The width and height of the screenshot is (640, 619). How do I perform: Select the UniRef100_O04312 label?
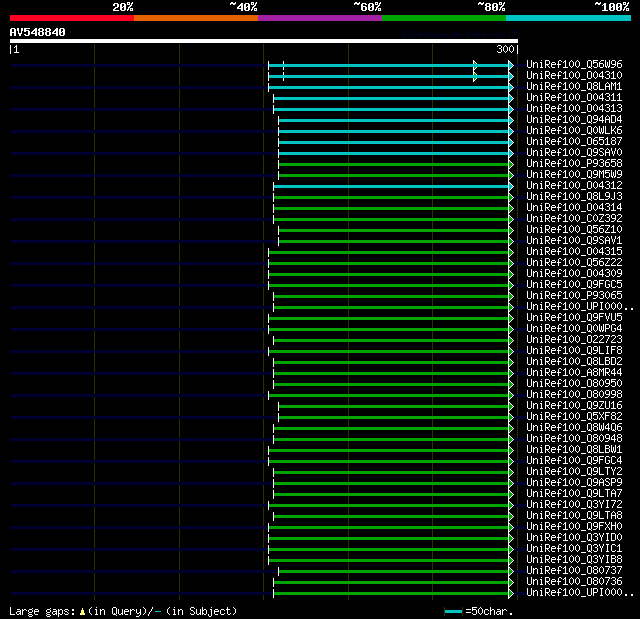pos(574,186)
